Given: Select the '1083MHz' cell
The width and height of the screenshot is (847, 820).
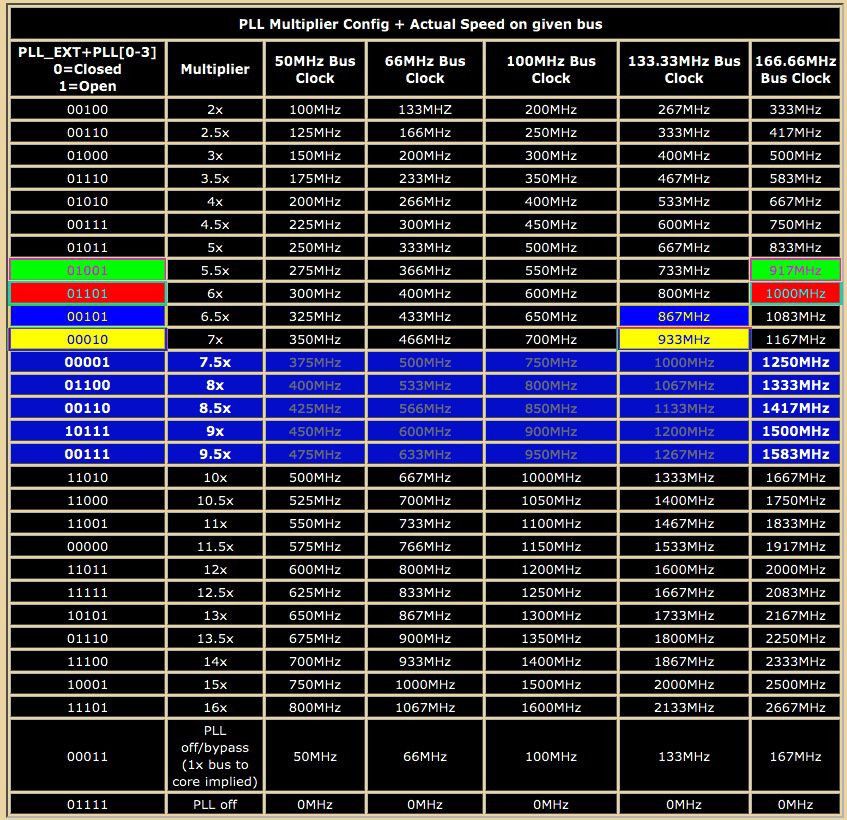Looking at the screenshot, I should click(x=795, y=317).
